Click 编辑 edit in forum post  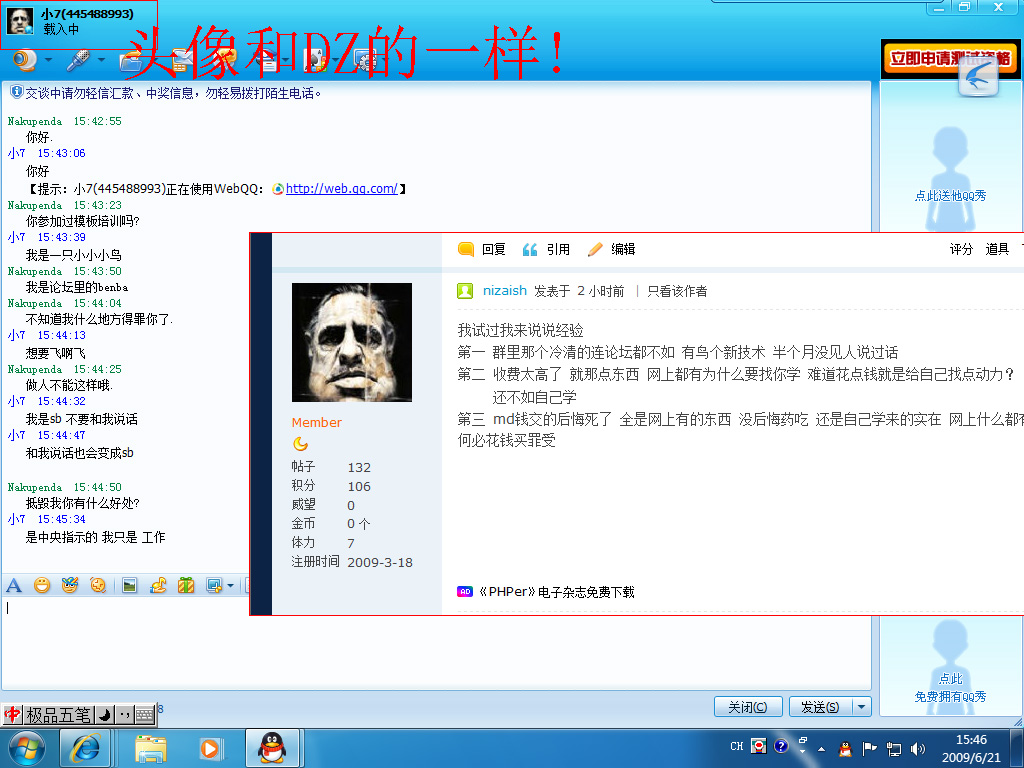pos(611,249)
